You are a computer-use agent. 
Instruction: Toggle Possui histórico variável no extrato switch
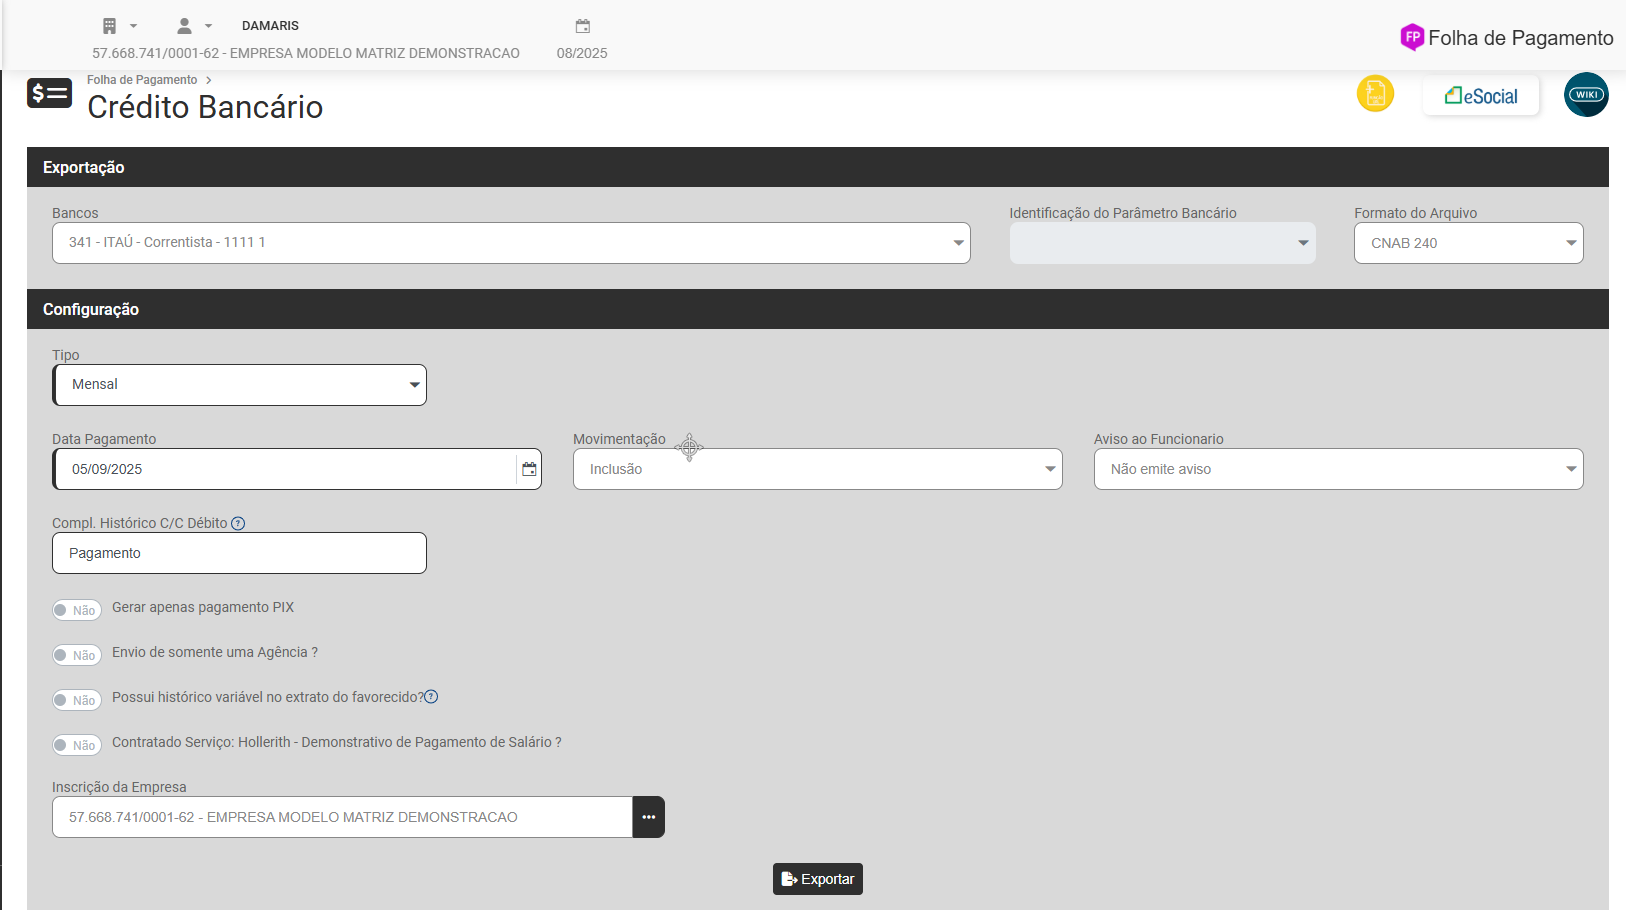point(77,700)
